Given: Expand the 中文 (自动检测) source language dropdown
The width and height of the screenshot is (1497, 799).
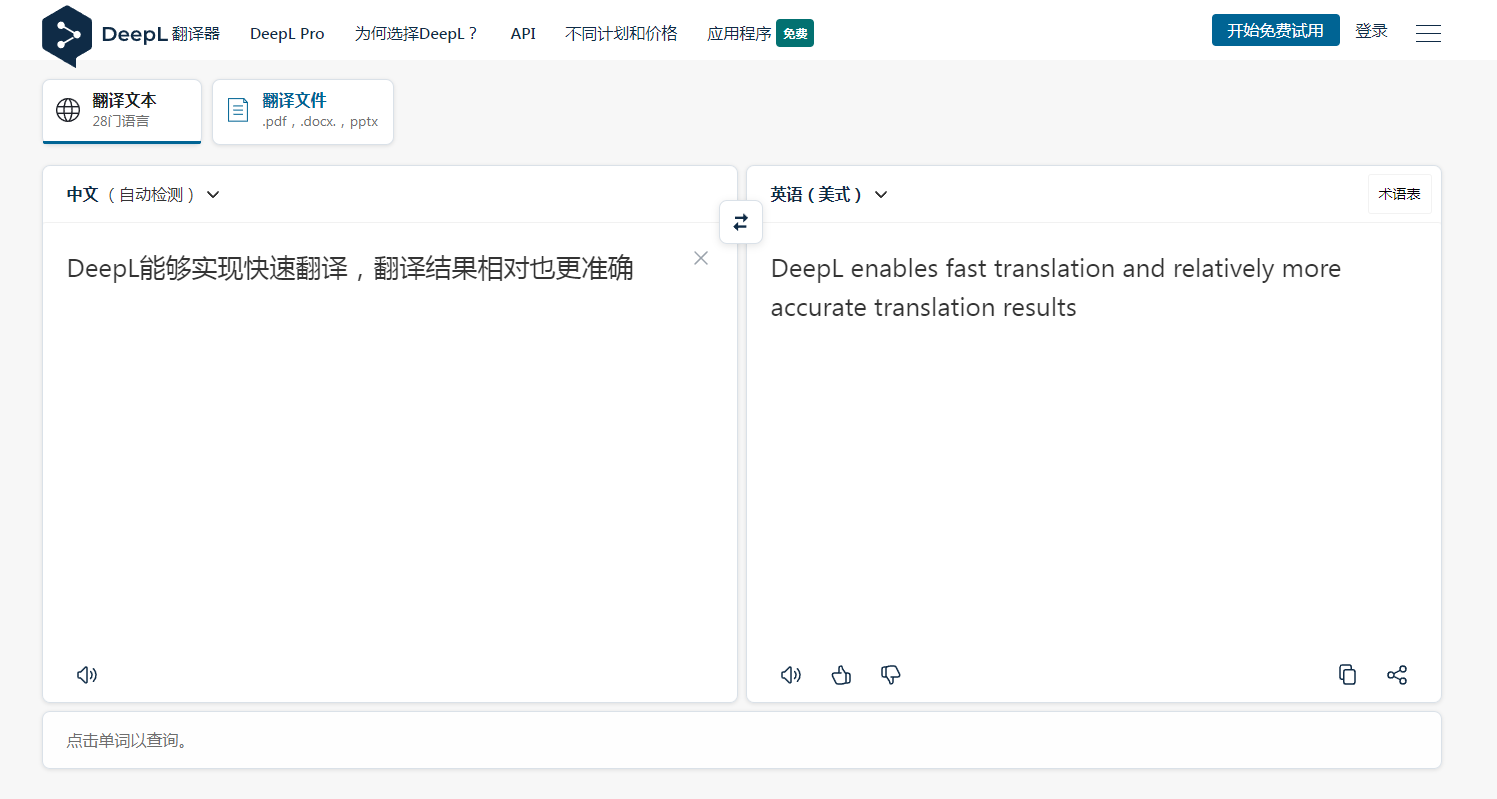Looking at the screenshot, I should 144,194.
